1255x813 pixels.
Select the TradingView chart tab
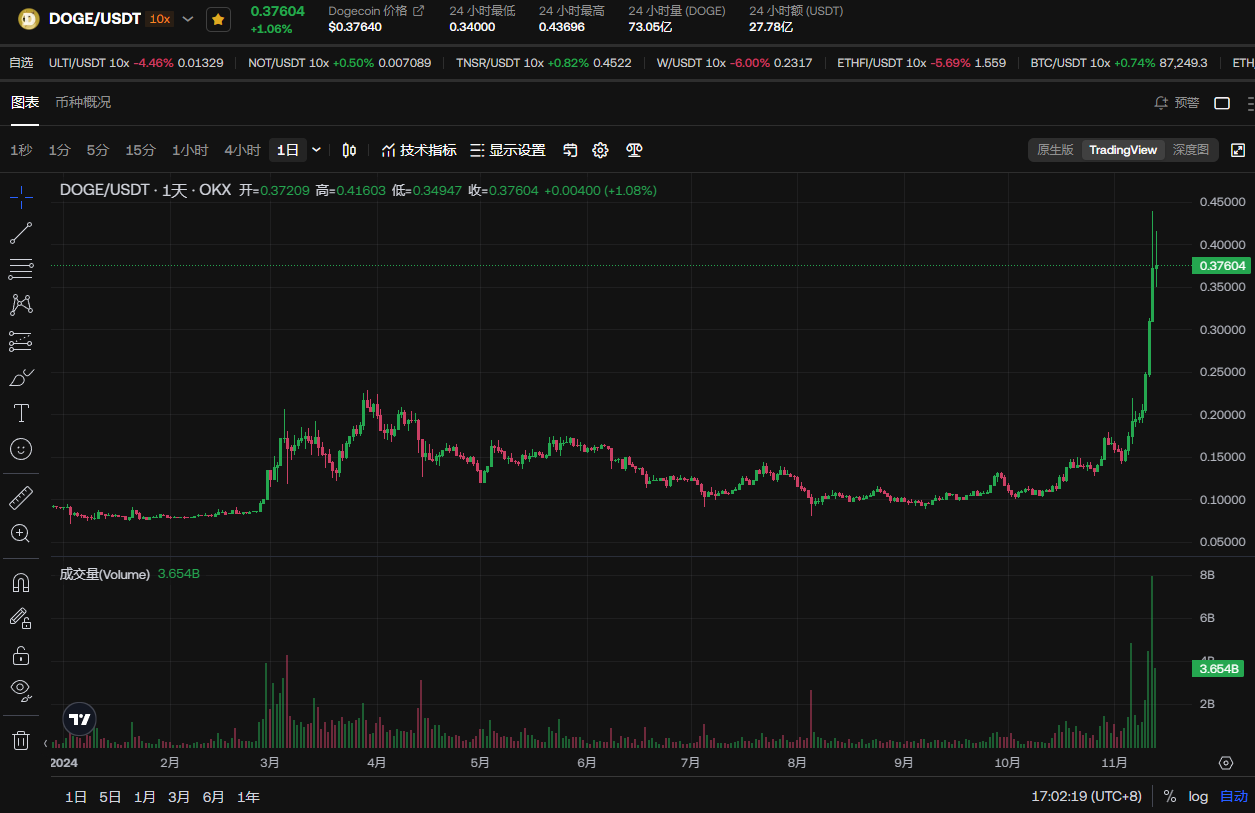coord(1123,150)
